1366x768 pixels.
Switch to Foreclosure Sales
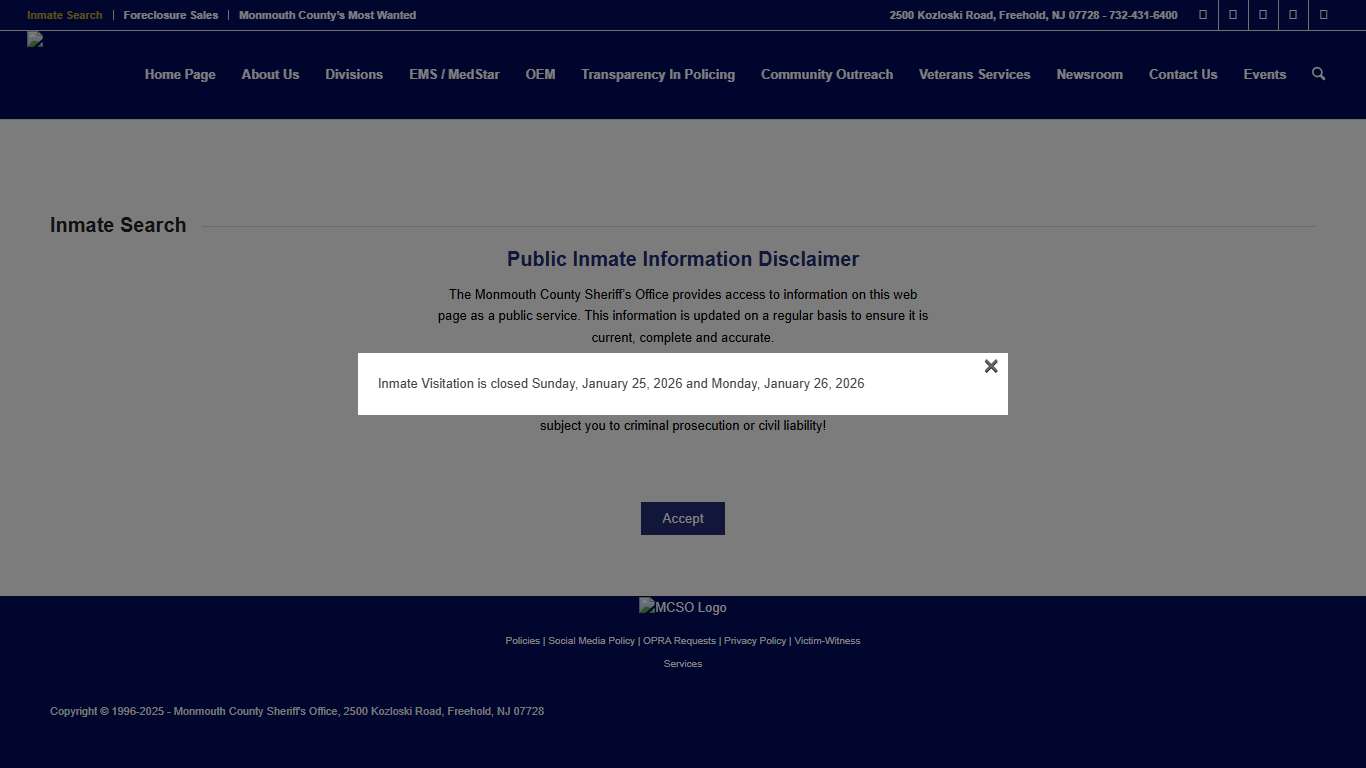[x=170, y=15]
